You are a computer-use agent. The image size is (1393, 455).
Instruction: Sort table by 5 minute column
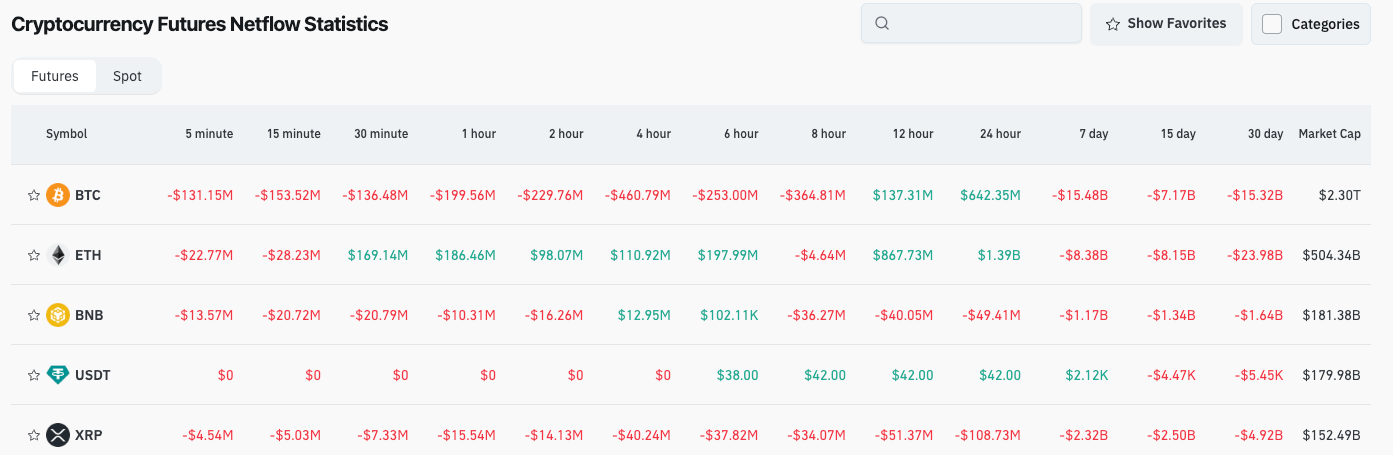tap(209, 134)
